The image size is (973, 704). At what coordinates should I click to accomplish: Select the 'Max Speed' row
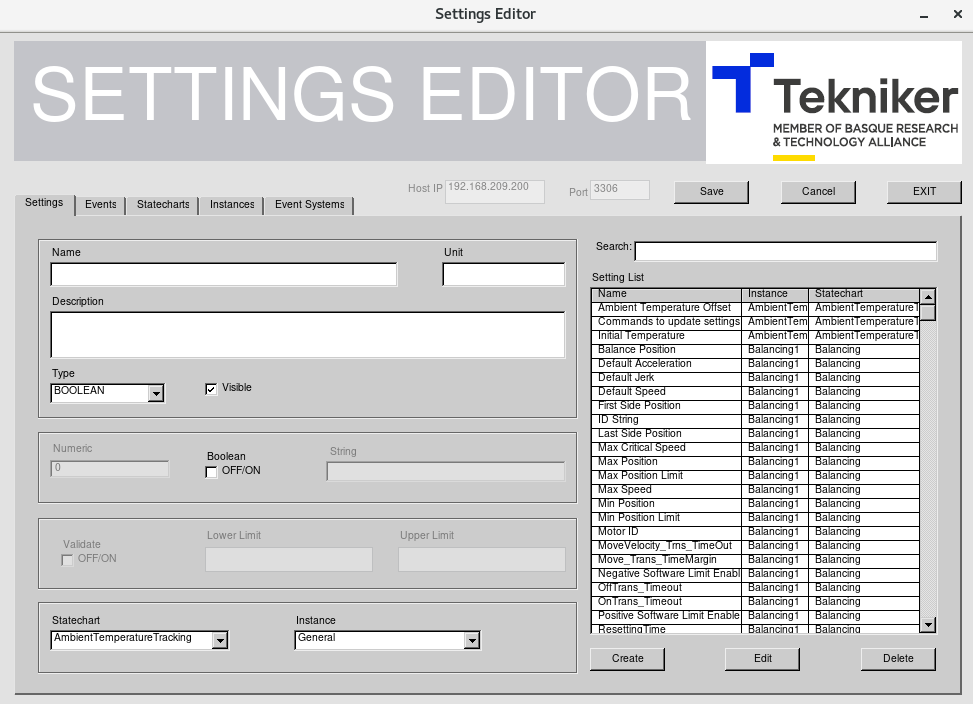pyautogui.click(x=755, y=490)
